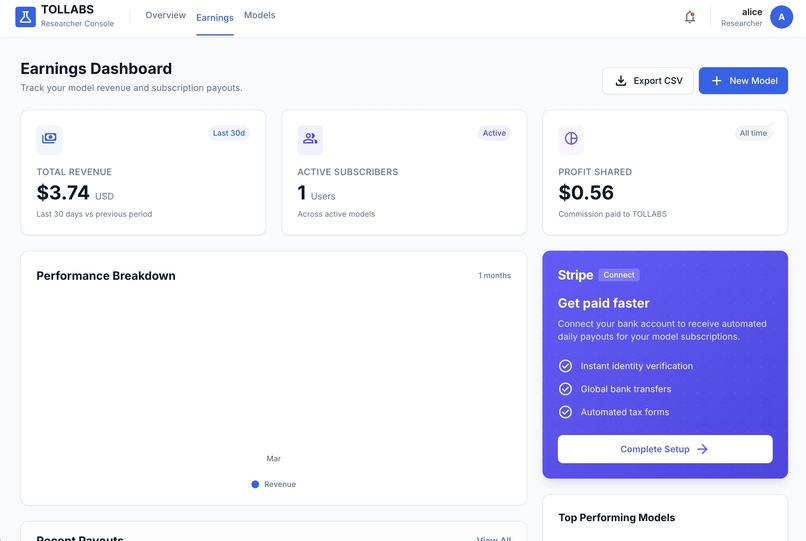Click the Earnings Dashboard heading

(96, 68)
